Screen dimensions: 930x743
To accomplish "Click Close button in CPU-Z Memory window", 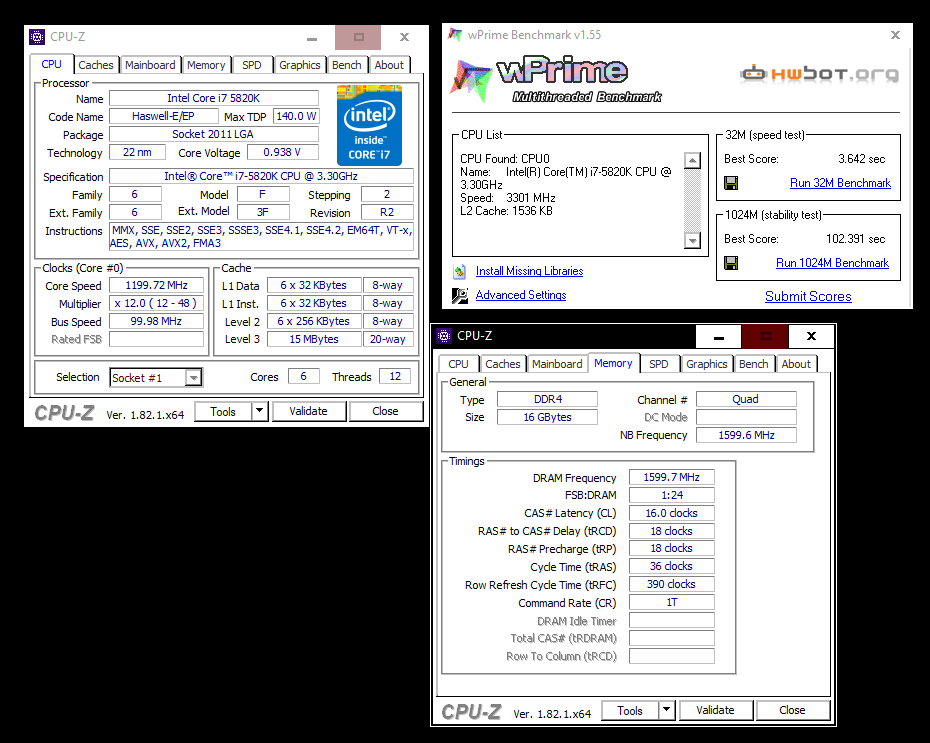I will coord(792,710).
